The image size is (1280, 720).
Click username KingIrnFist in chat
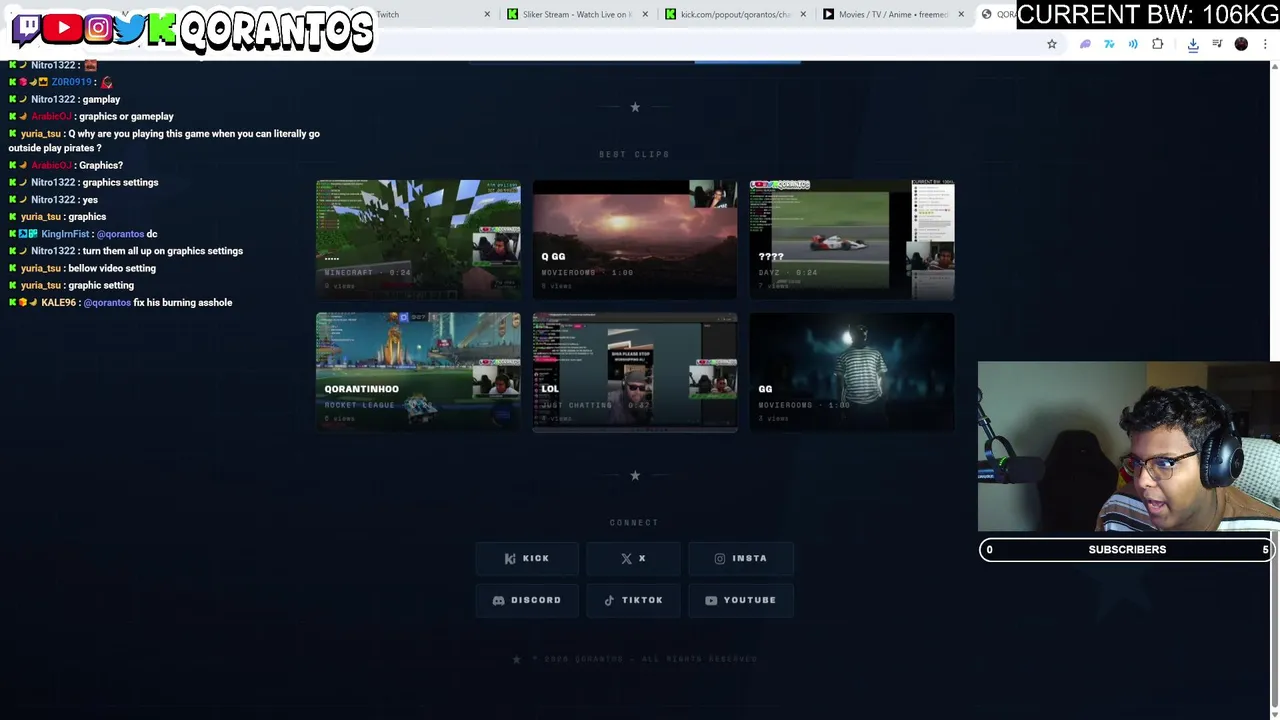pos(65,234)
